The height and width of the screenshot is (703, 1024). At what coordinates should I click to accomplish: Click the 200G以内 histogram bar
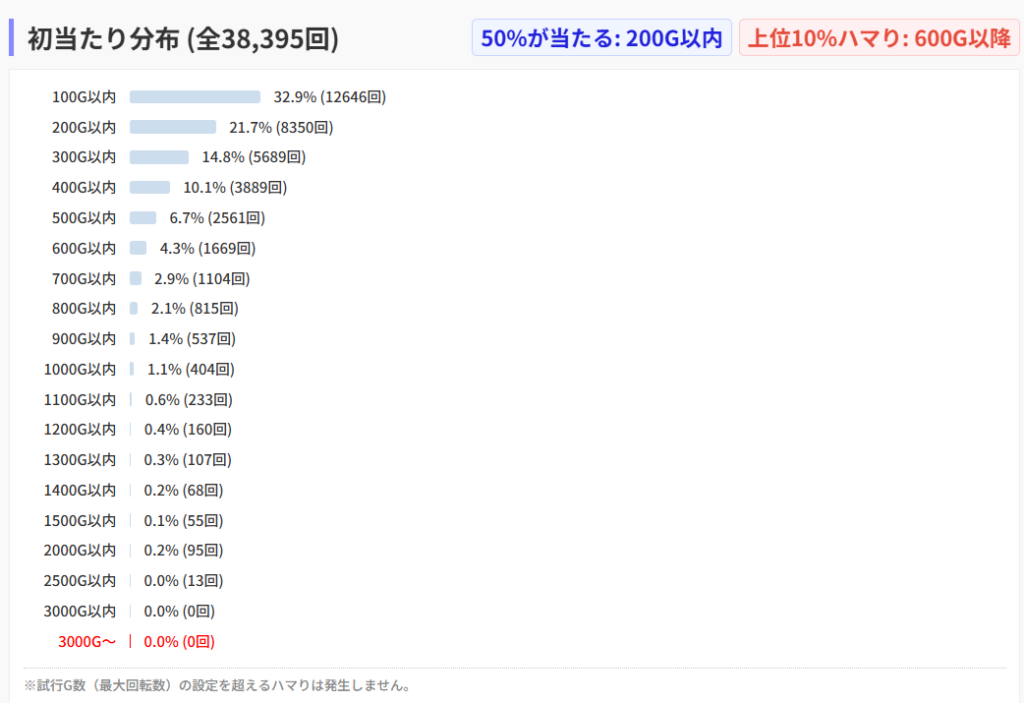pos(173,127)
